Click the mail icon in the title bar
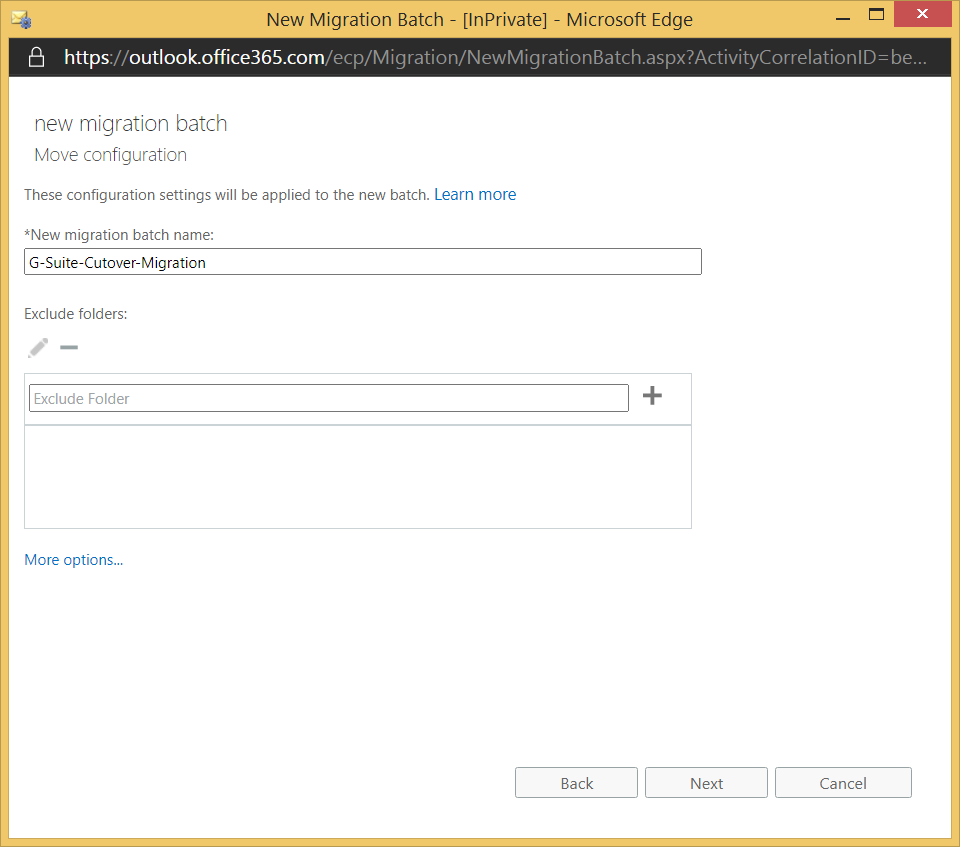960x847 pixels. 20,18
